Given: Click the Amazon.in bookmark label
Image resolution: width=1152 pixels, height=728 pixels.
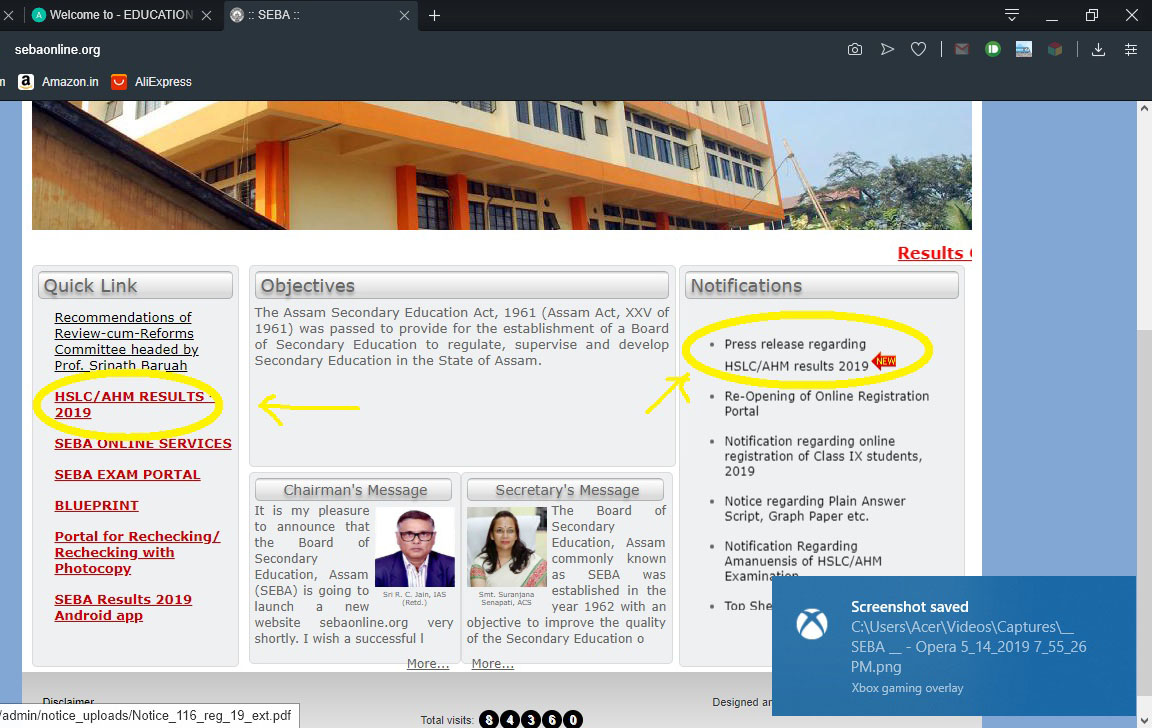Looking at the screenshot, I should (x=70, y=82).
